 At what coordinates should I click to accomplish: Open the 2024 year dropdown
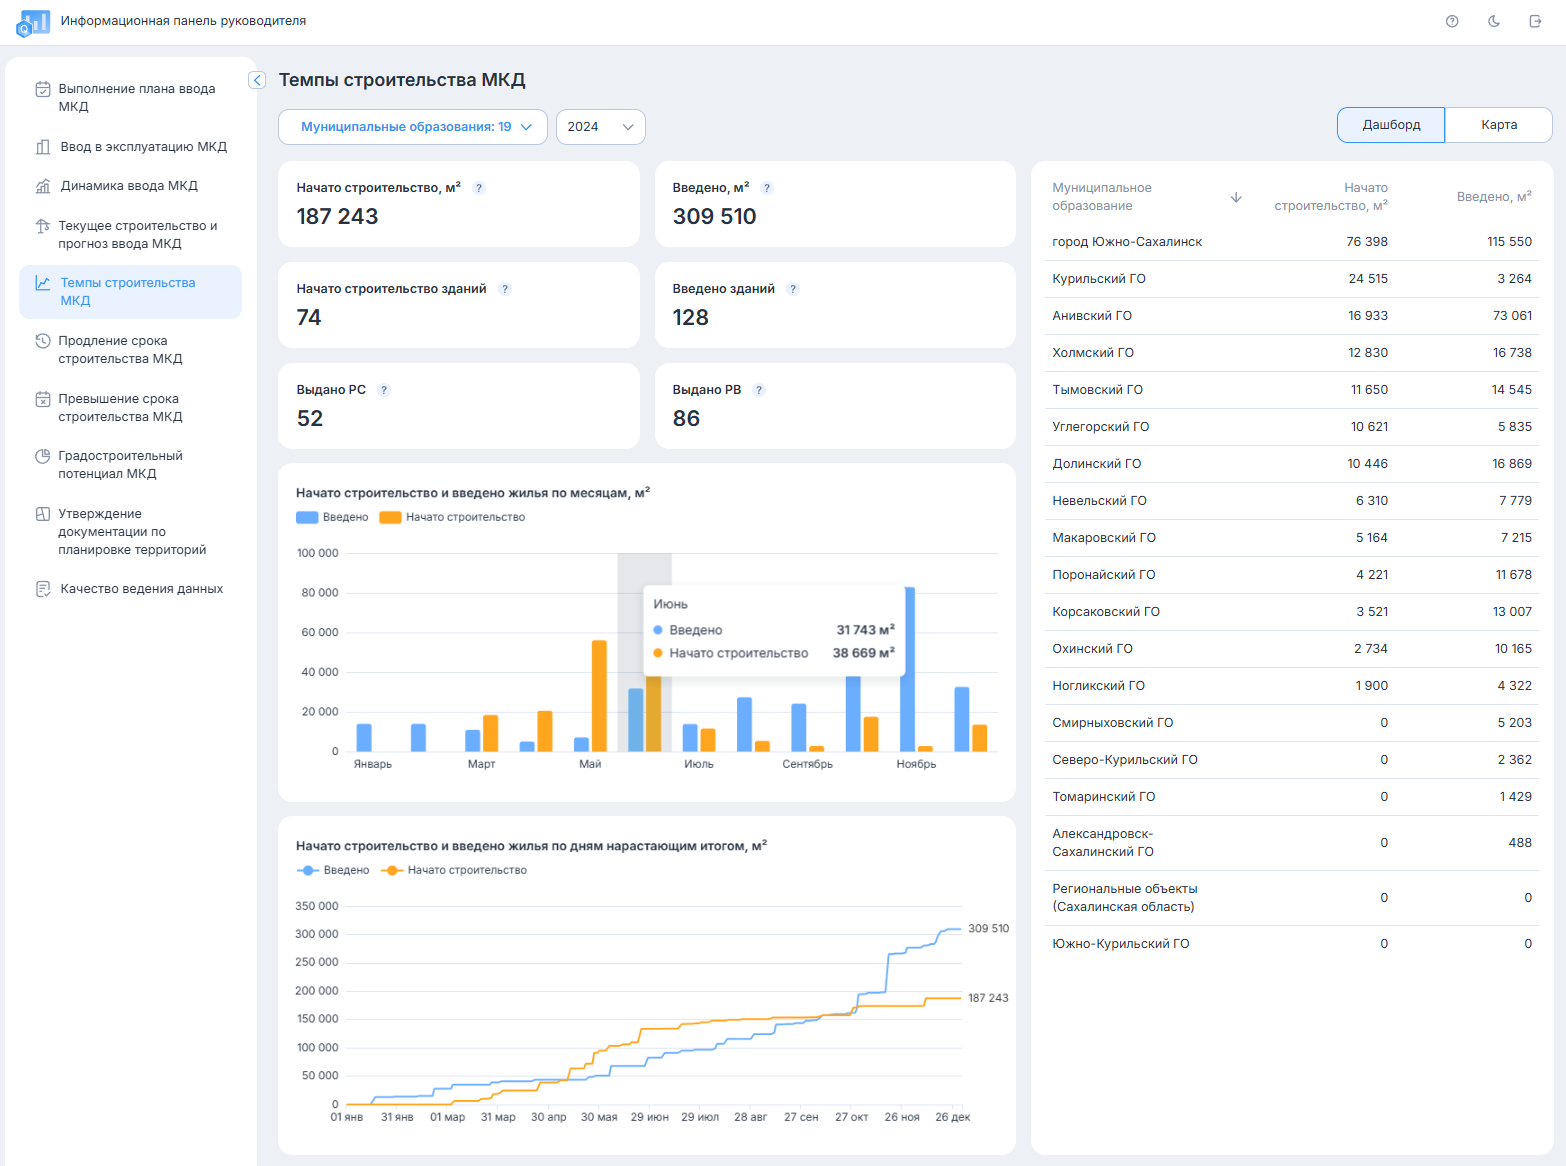[601, 127]
